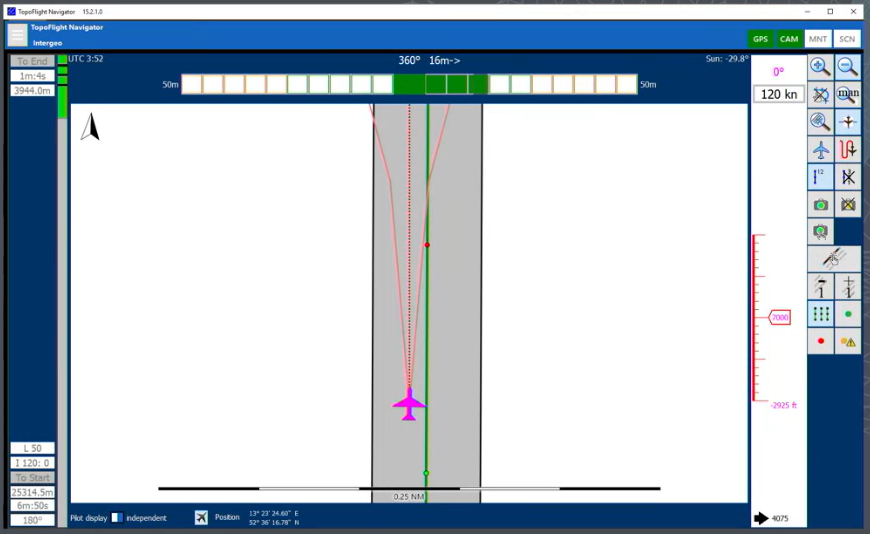Toggle the Pilot display independent switch
The width and height of the screenshot is (870, 534).
(117, 518)
